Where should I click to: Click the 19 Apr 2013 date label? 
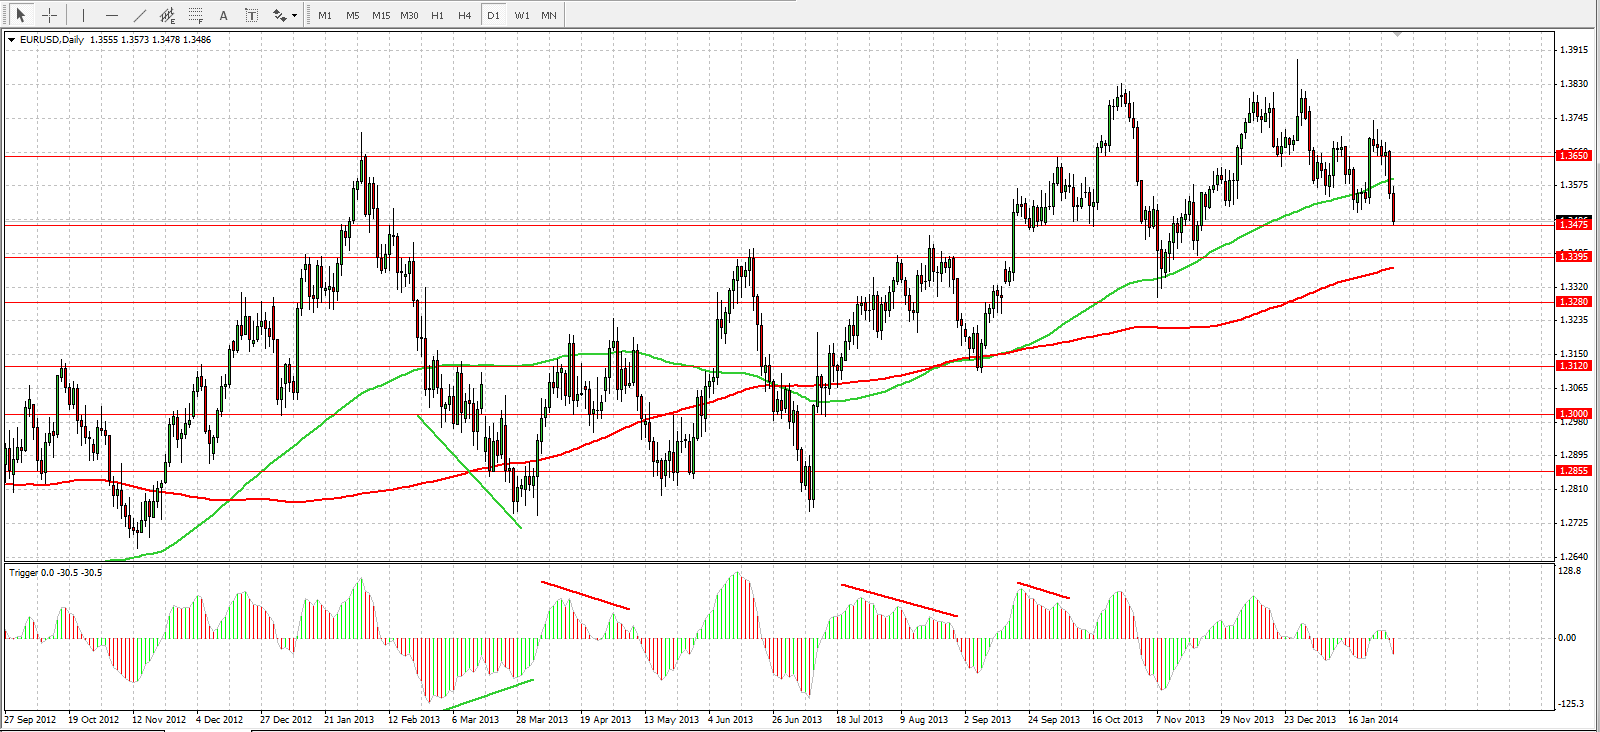point(606,720)
